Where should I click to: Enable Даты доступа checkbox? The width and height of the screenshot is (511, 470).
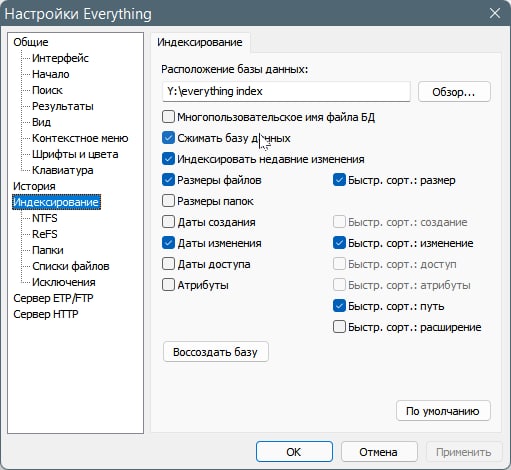coord(168,264)
